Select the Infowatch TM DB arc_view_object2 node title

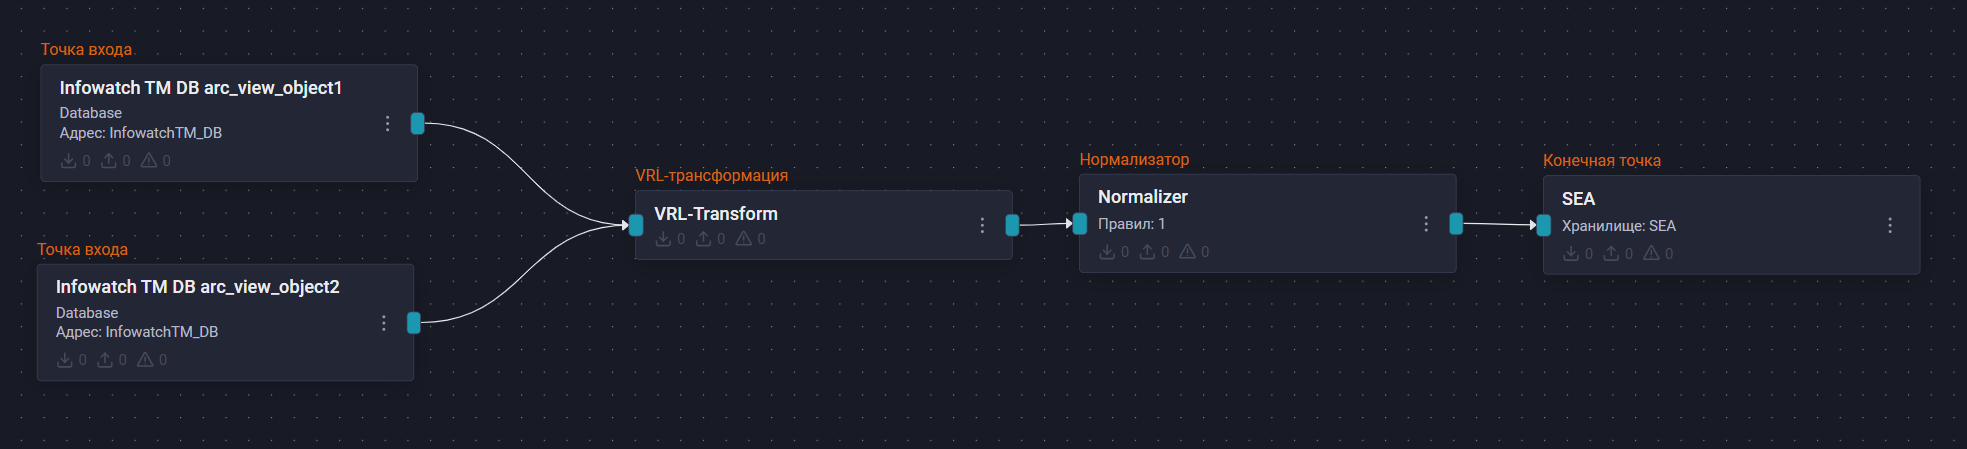click(x=198, y=287)
